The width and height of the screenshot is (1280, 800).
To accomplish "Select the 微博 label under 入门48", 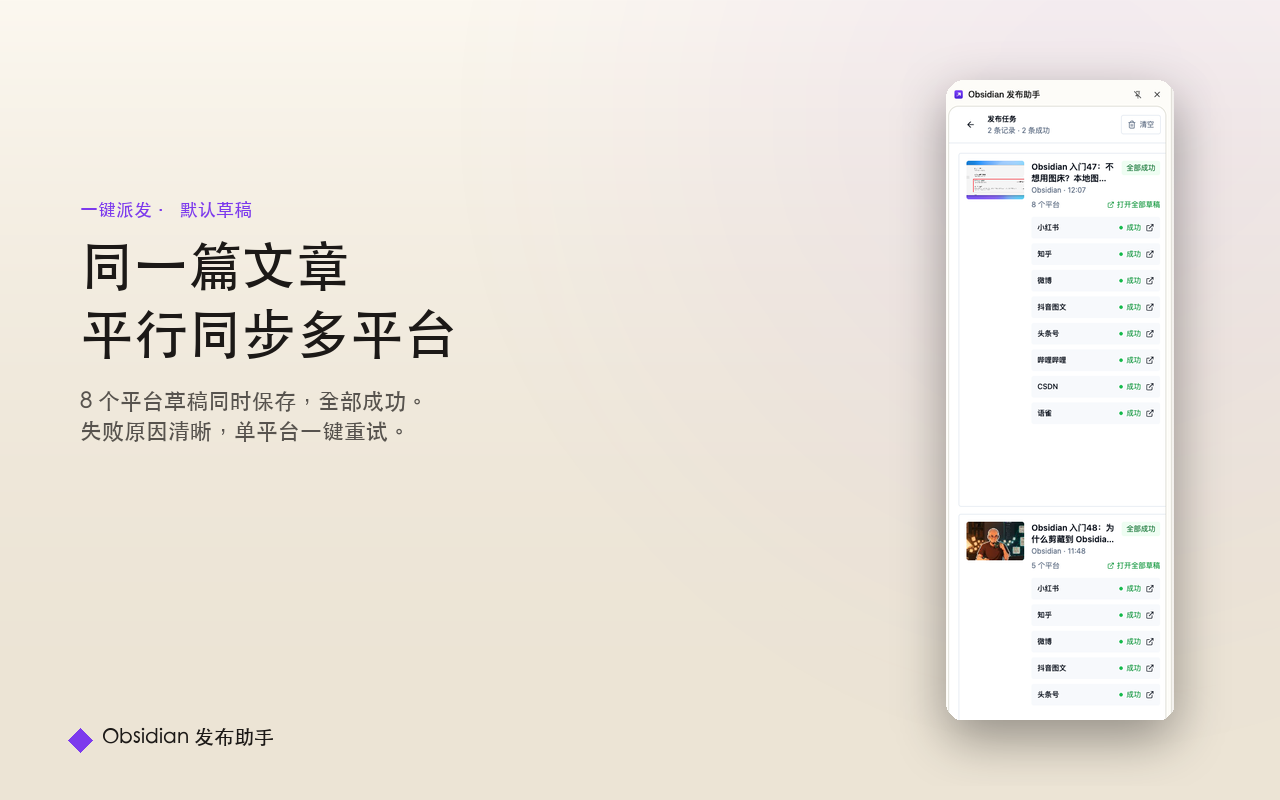I will click(x=1044, y=642).
